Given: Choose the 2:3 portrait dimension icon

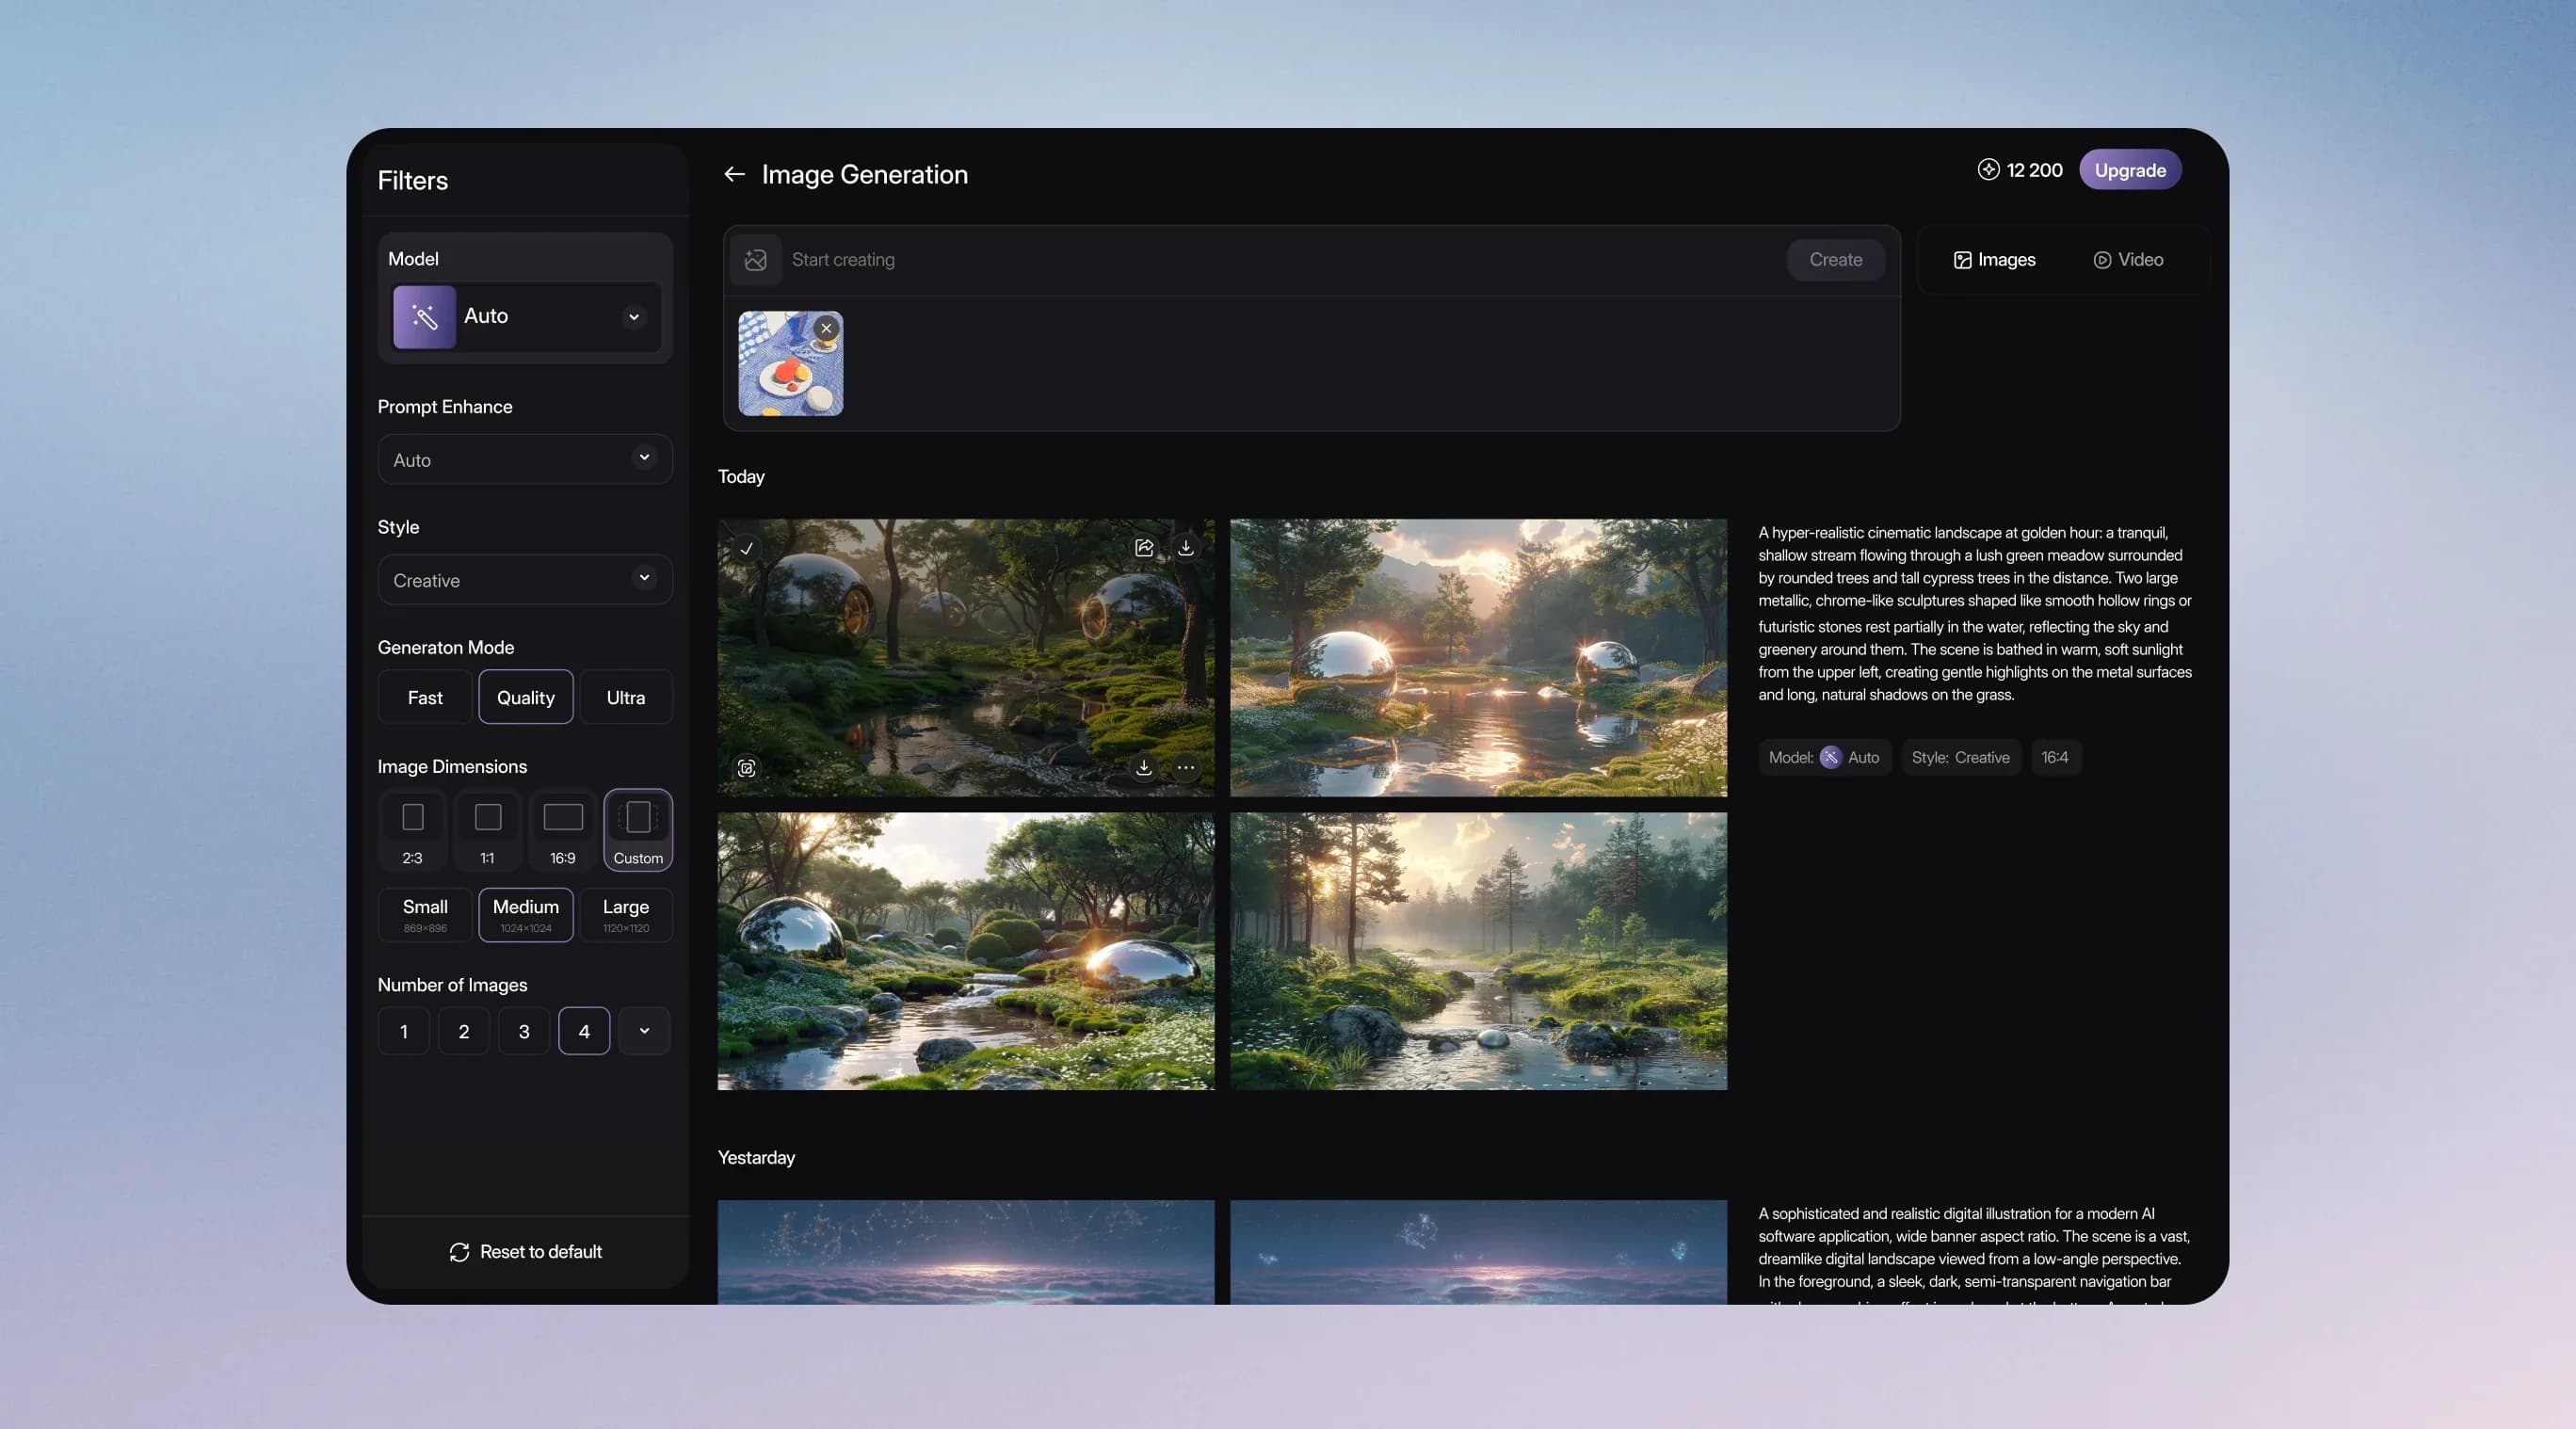Looking at the screenshot, I should click(412, 830).
